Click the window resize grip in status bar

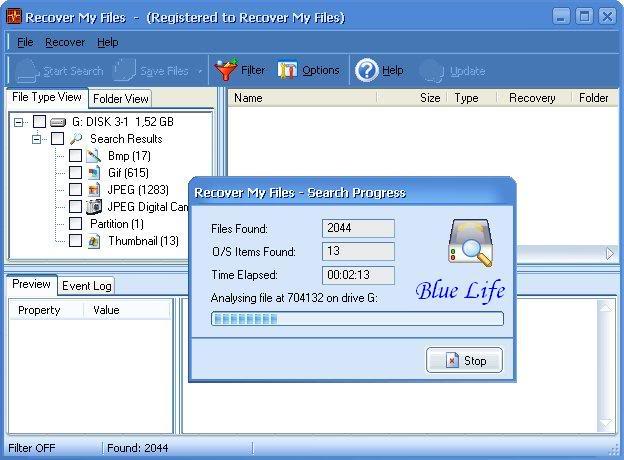[614, 450]
